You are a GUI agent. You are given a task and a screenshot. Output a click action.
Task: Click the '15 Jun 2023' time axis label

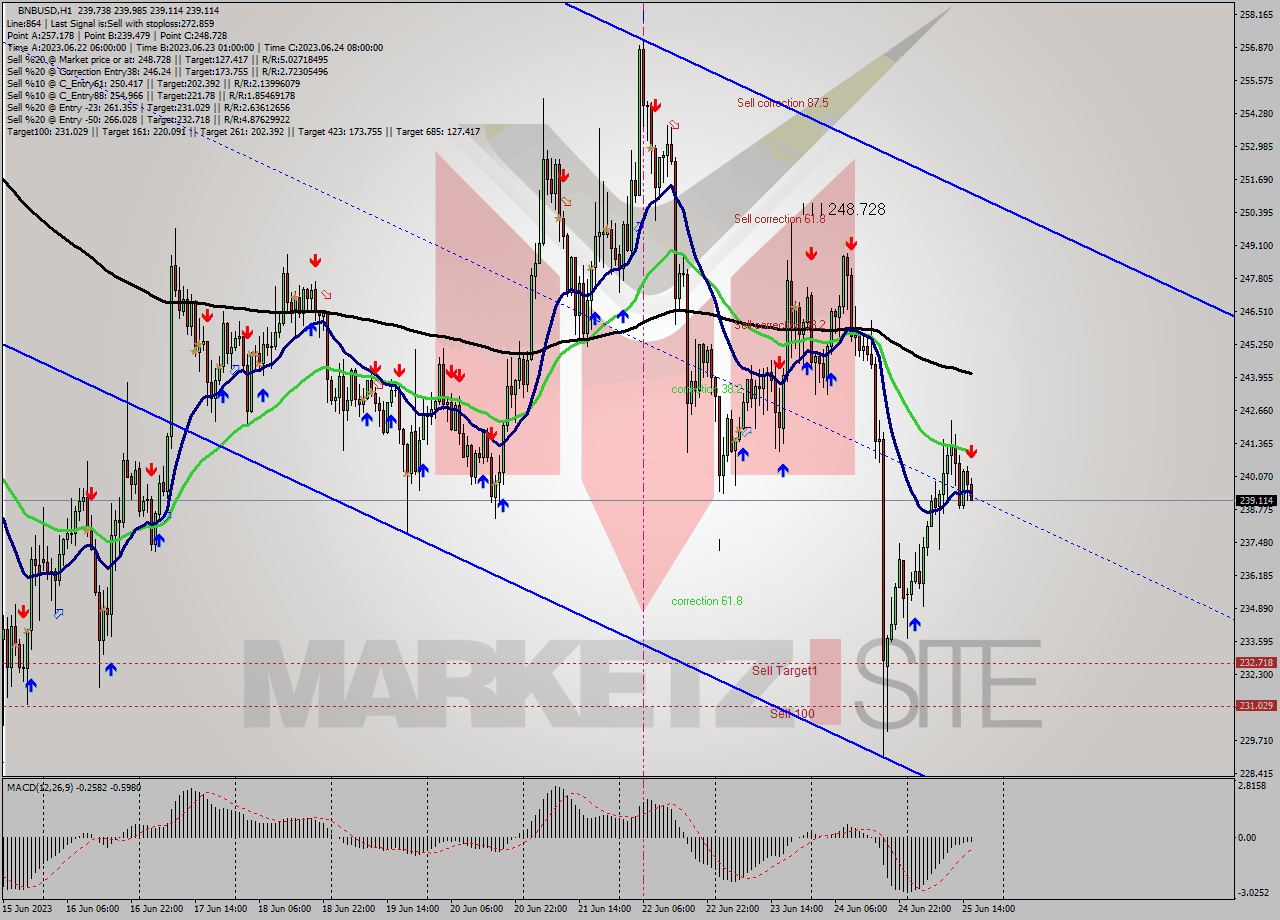(26, 908)
